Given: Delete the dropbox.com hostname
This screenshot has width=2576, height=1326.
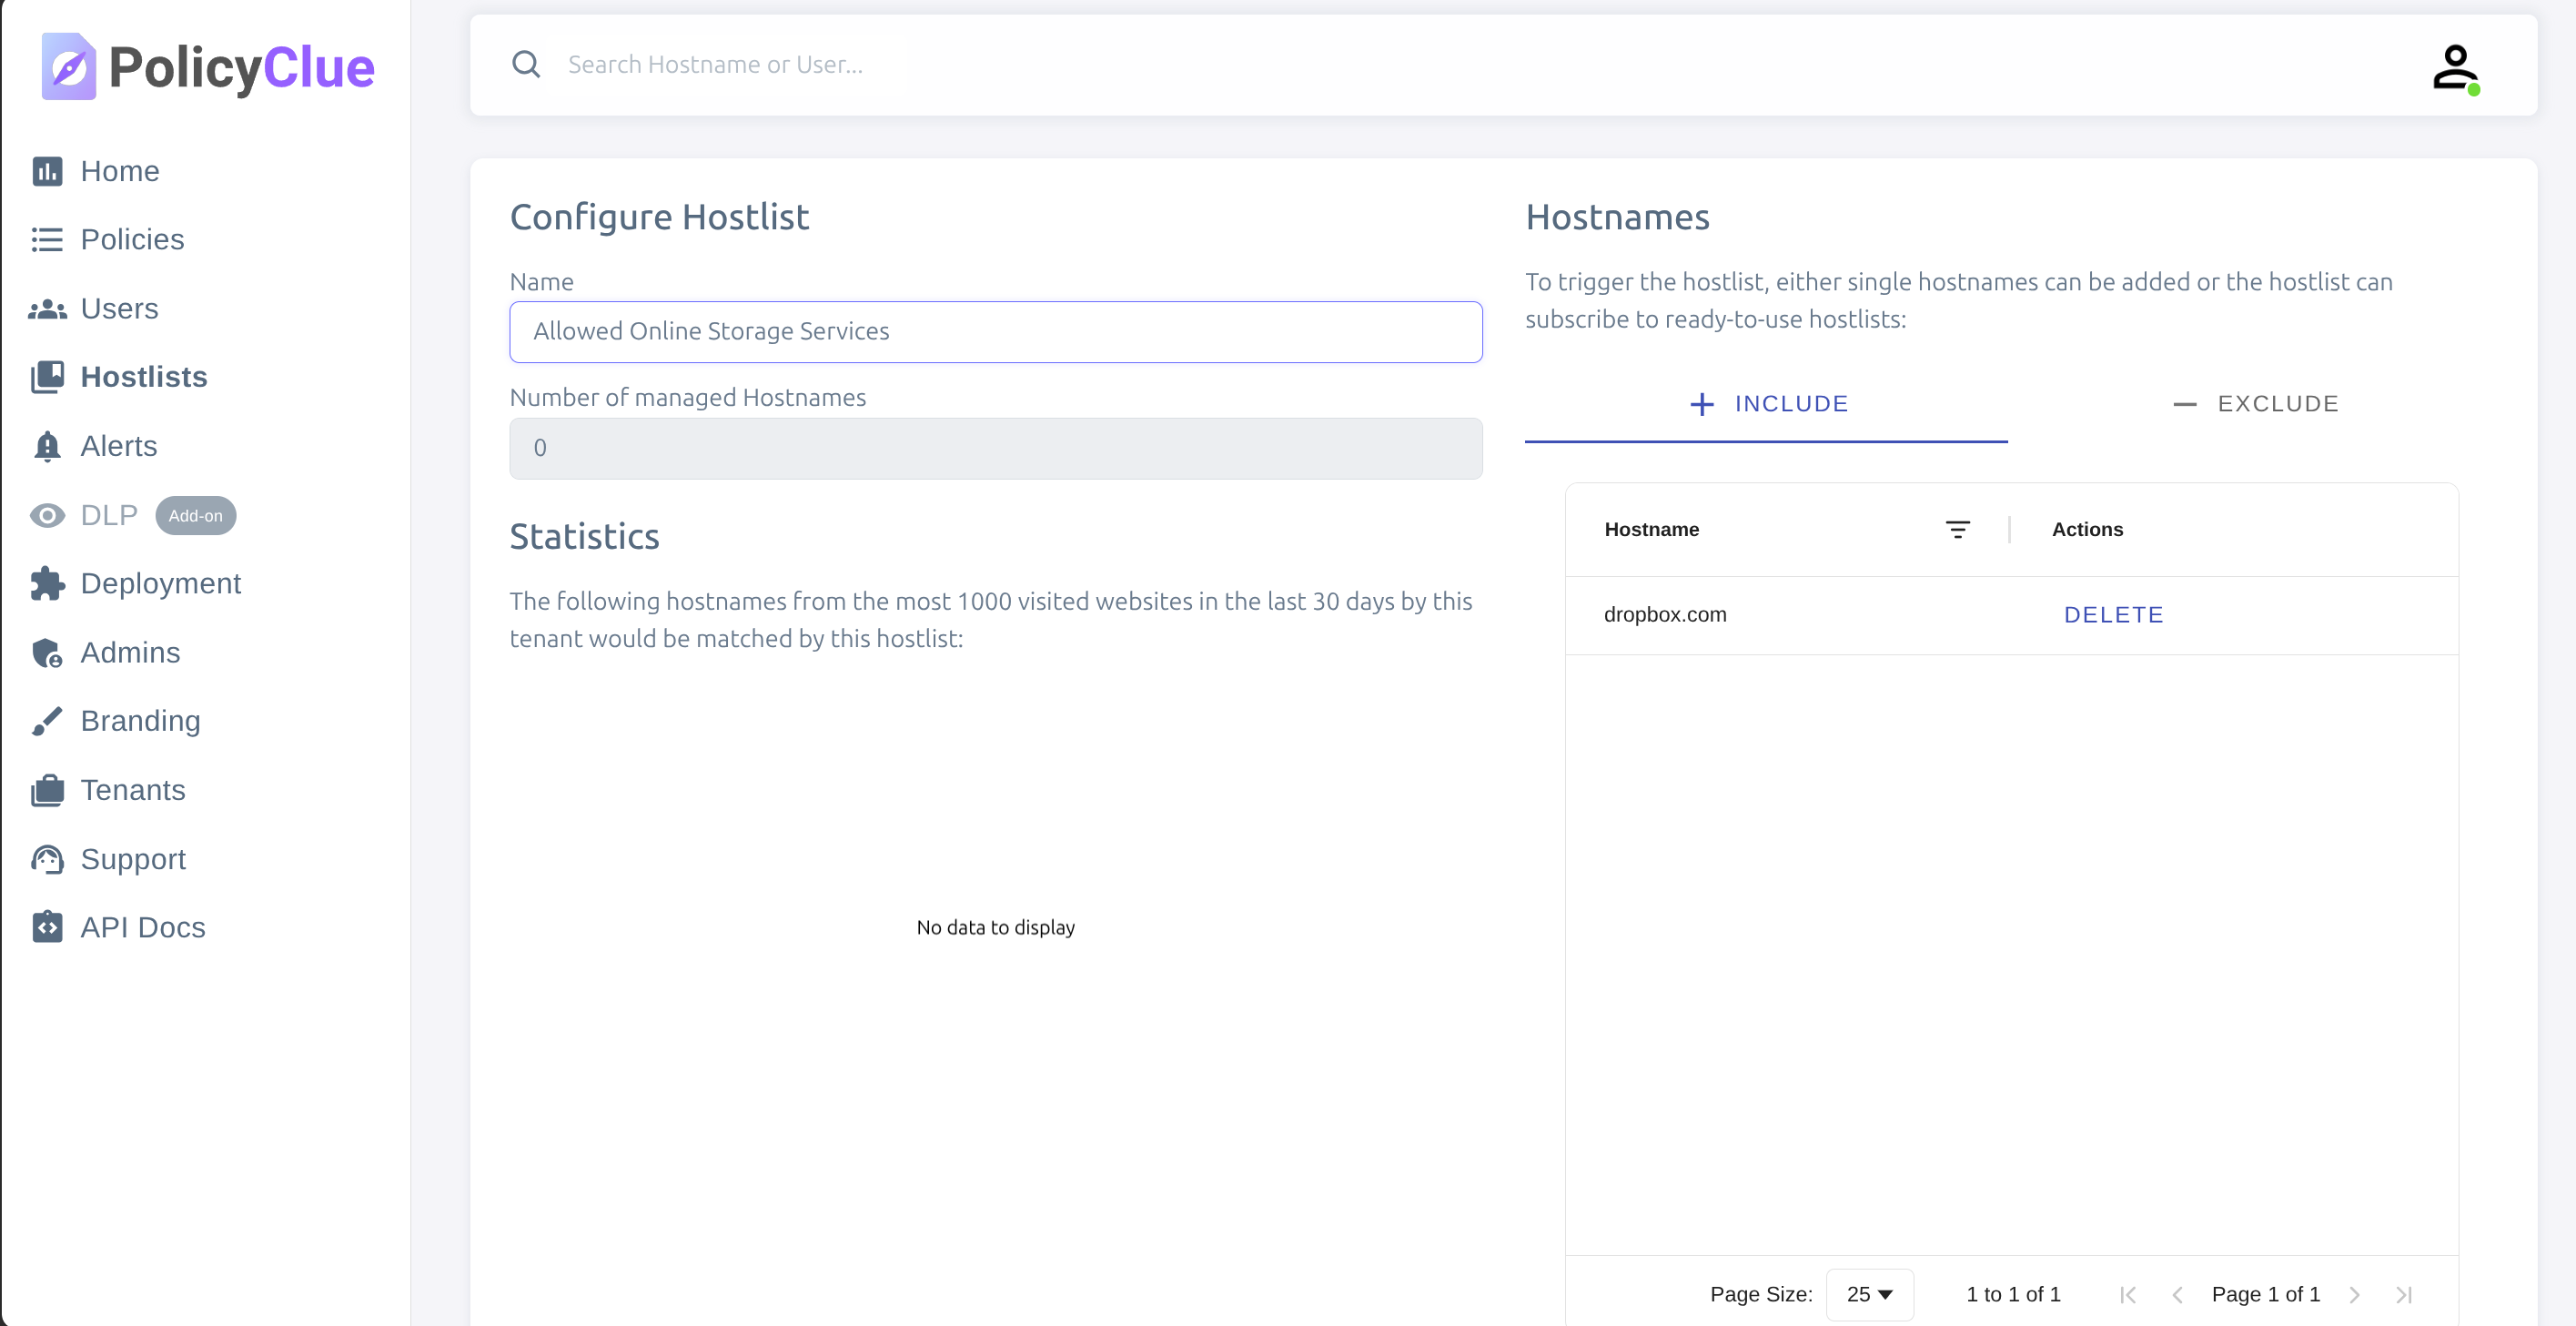Looking at the screenshot, I should (2113, 615).
